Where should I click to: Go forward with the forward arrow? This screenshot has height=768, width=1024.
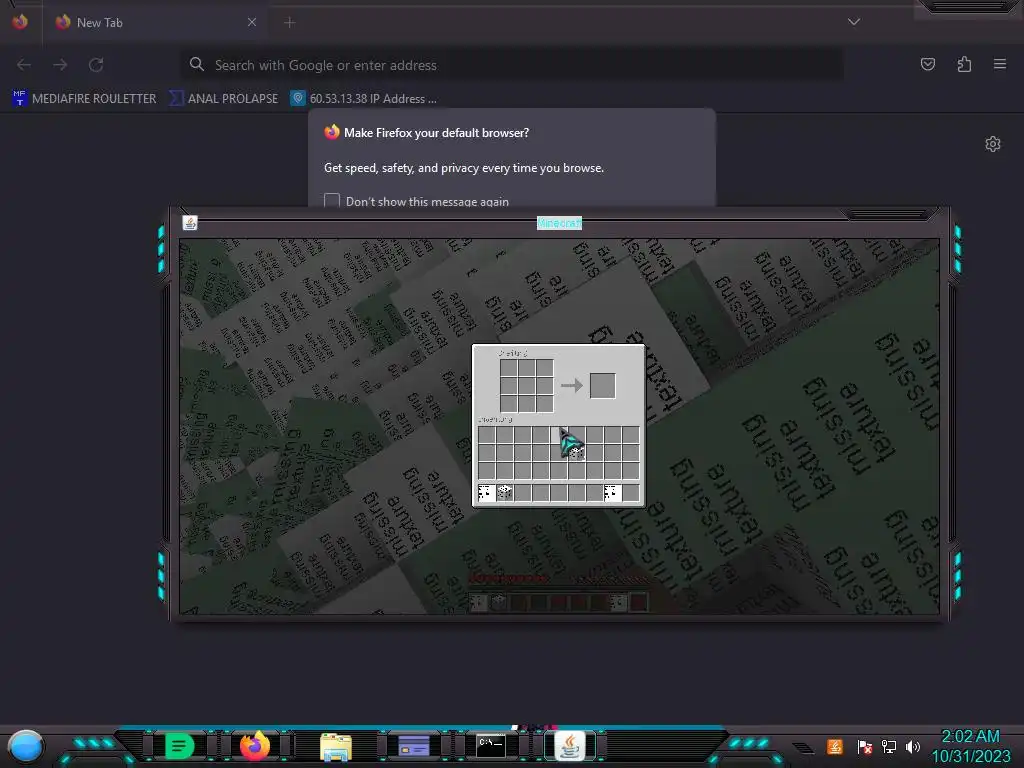(60, 65)
